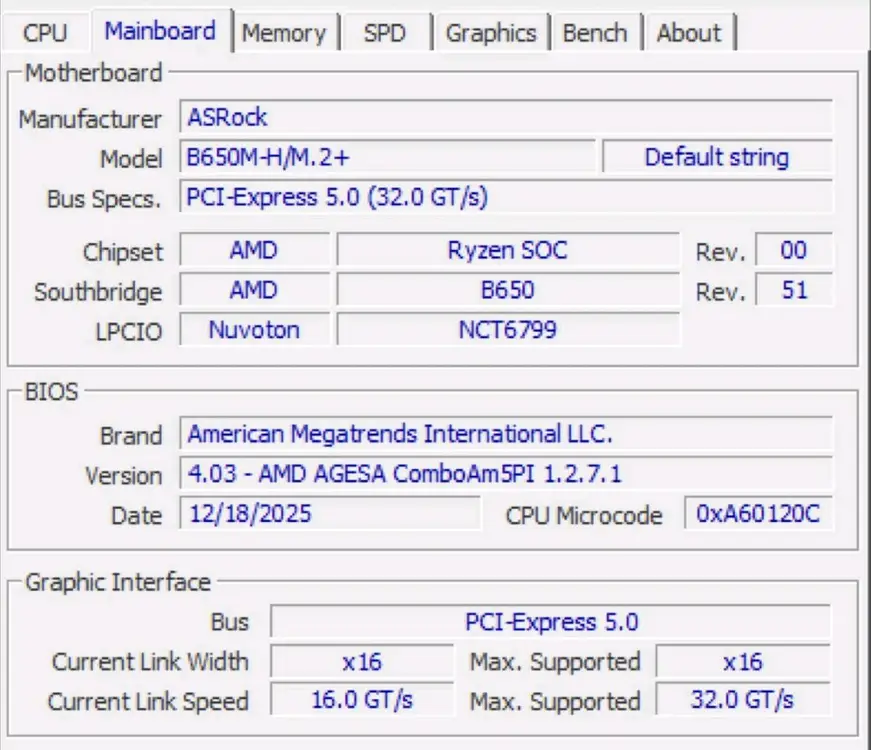Screen dimensions: 871x750
Task: Click the southbridge revision 51 field
Action: pos(794,290)
